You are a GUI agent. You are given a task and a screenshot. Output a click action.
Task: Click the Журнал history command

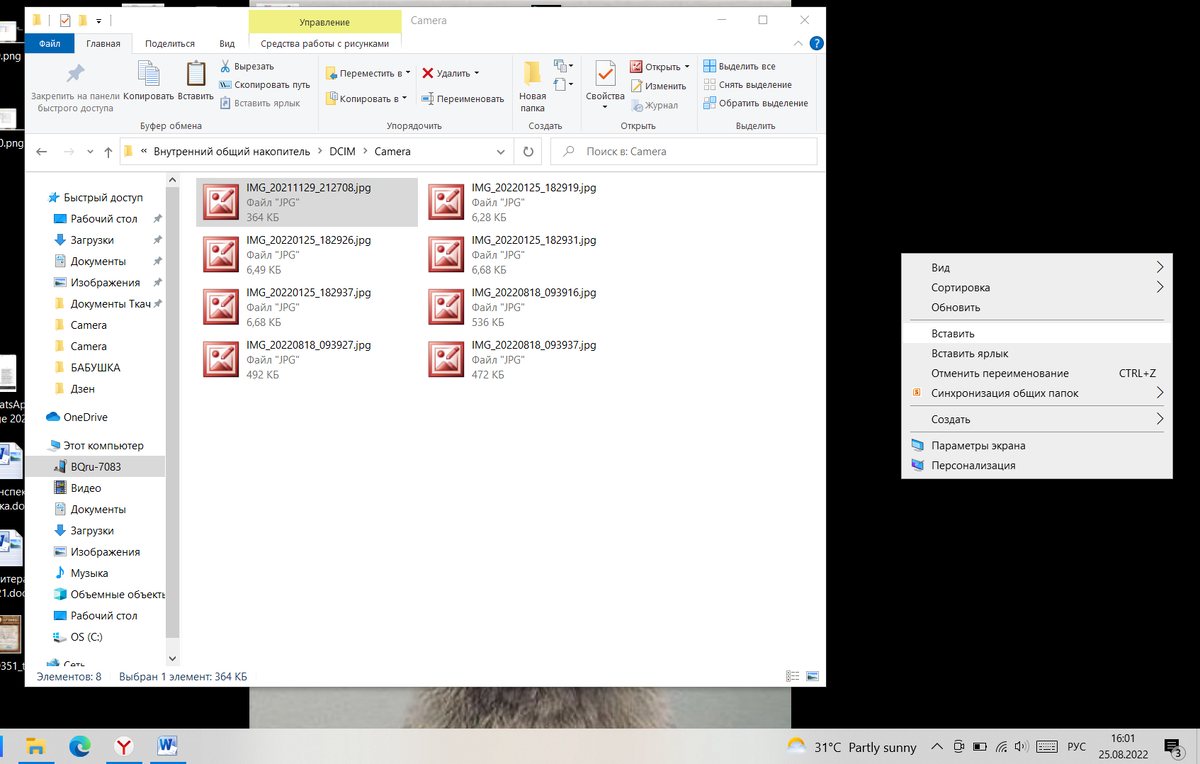654,105
